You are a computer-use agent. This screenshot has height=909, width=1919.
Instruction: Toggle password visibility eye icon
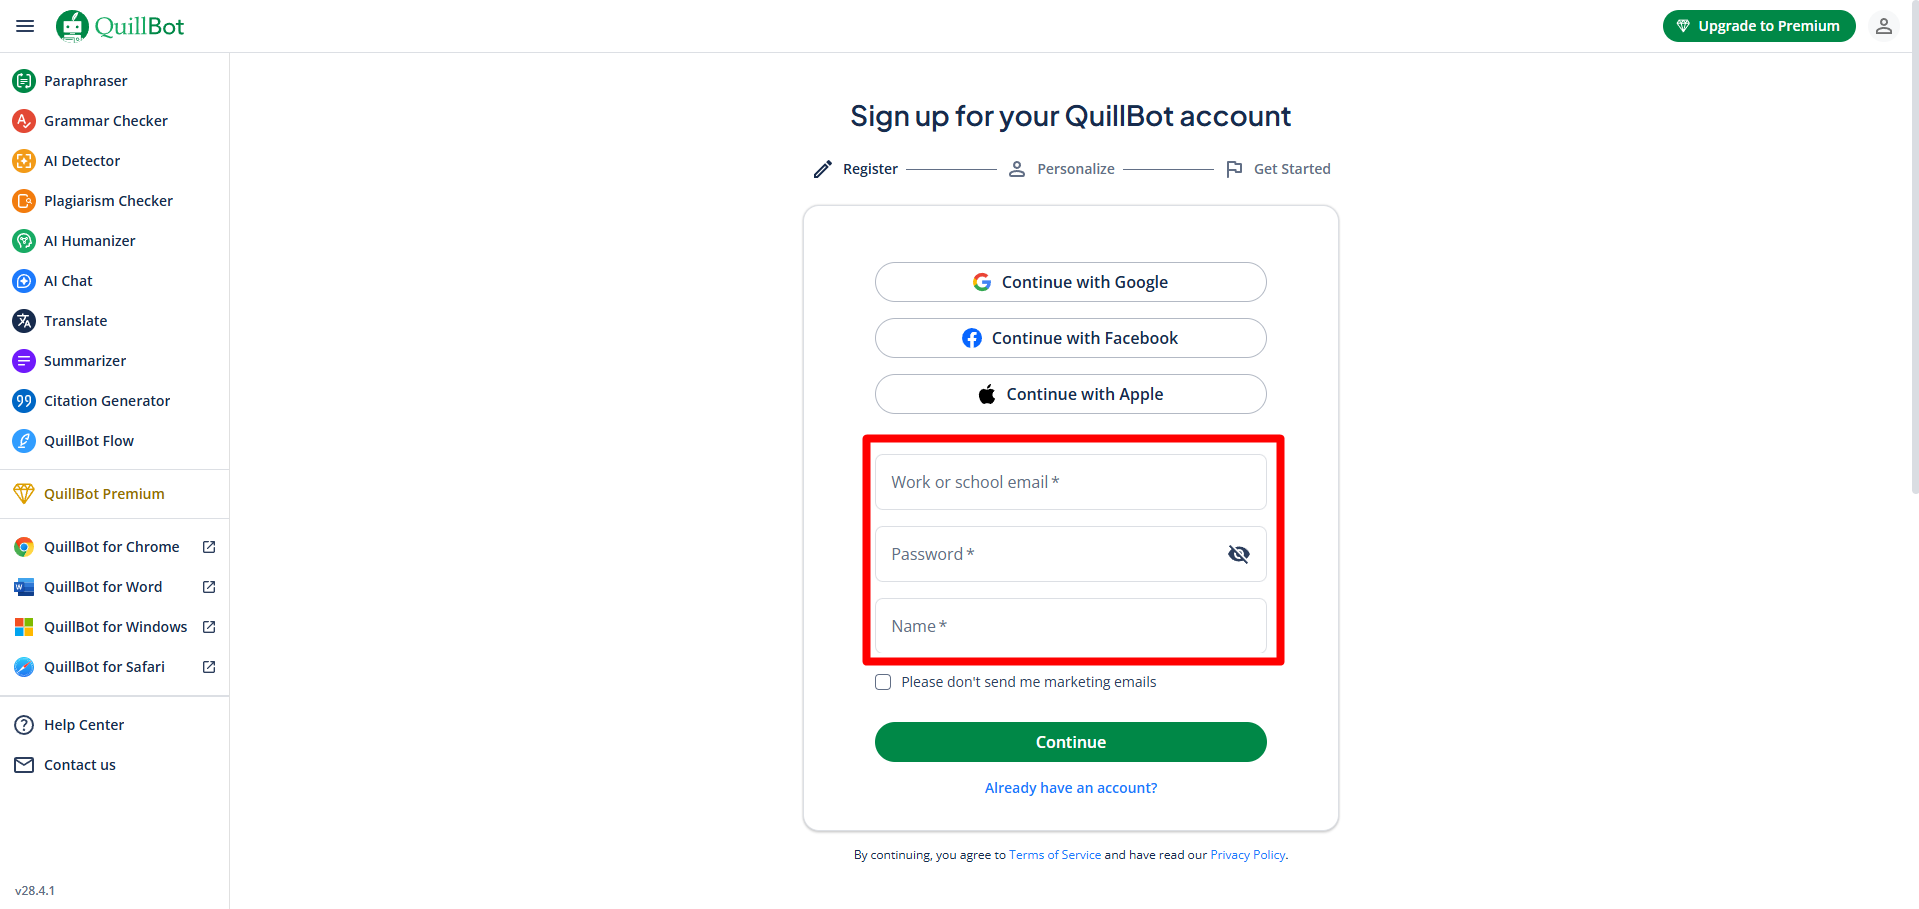point(1238,554)
